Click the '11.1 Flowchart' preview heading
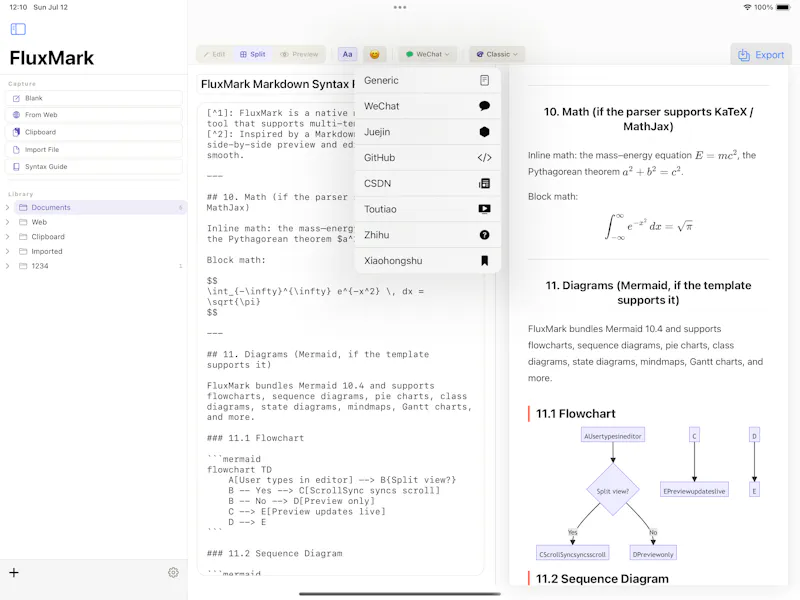 point(576,414)
